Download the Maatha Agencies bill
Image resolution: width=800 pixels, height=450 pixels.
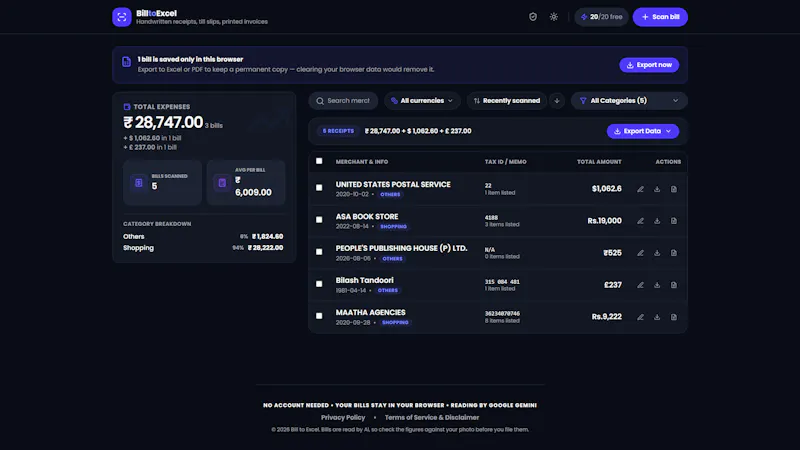657,317
